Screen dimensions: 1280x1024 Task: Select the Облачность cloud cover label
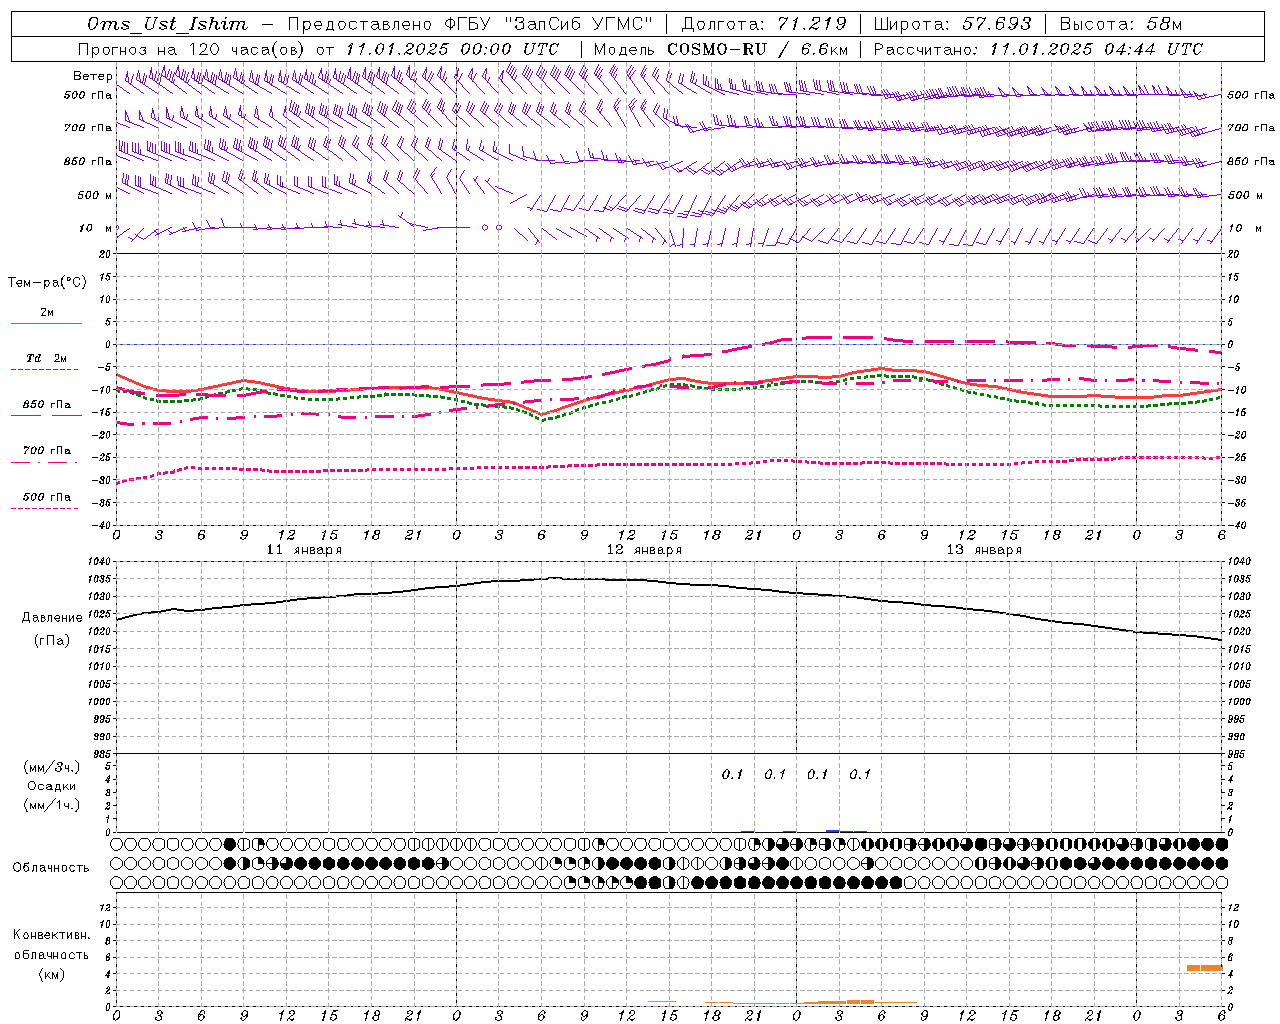(51, 868)
